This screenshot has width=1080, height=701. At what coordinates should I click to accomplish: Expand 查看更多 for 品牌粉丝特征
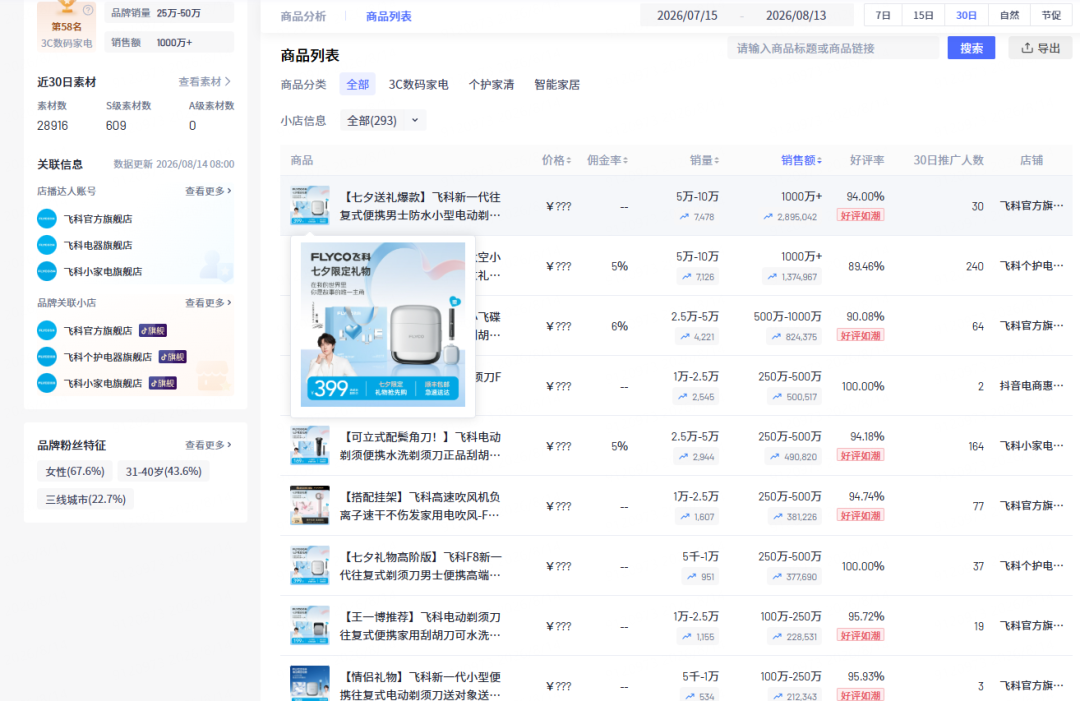pyautogui.click(x=208, y=446)
